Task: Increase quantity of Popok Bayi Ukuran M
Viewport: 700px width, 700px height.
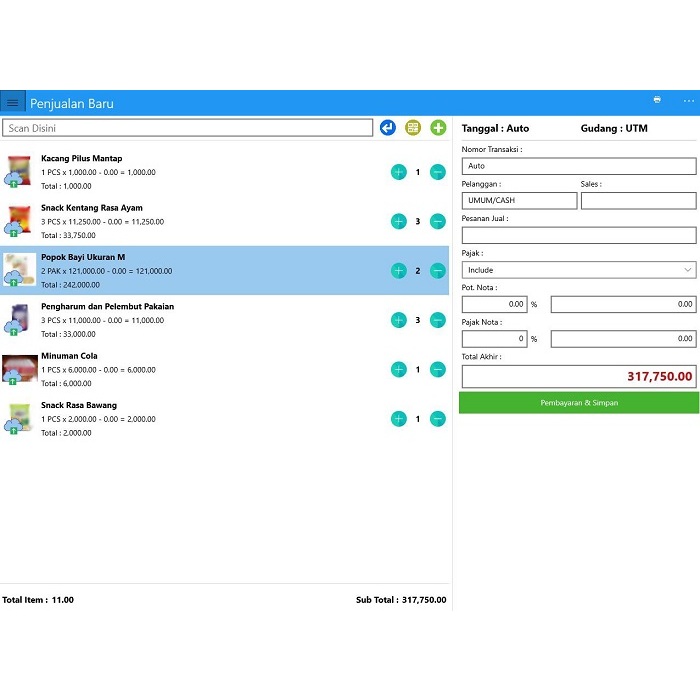Action: point(399,271)
